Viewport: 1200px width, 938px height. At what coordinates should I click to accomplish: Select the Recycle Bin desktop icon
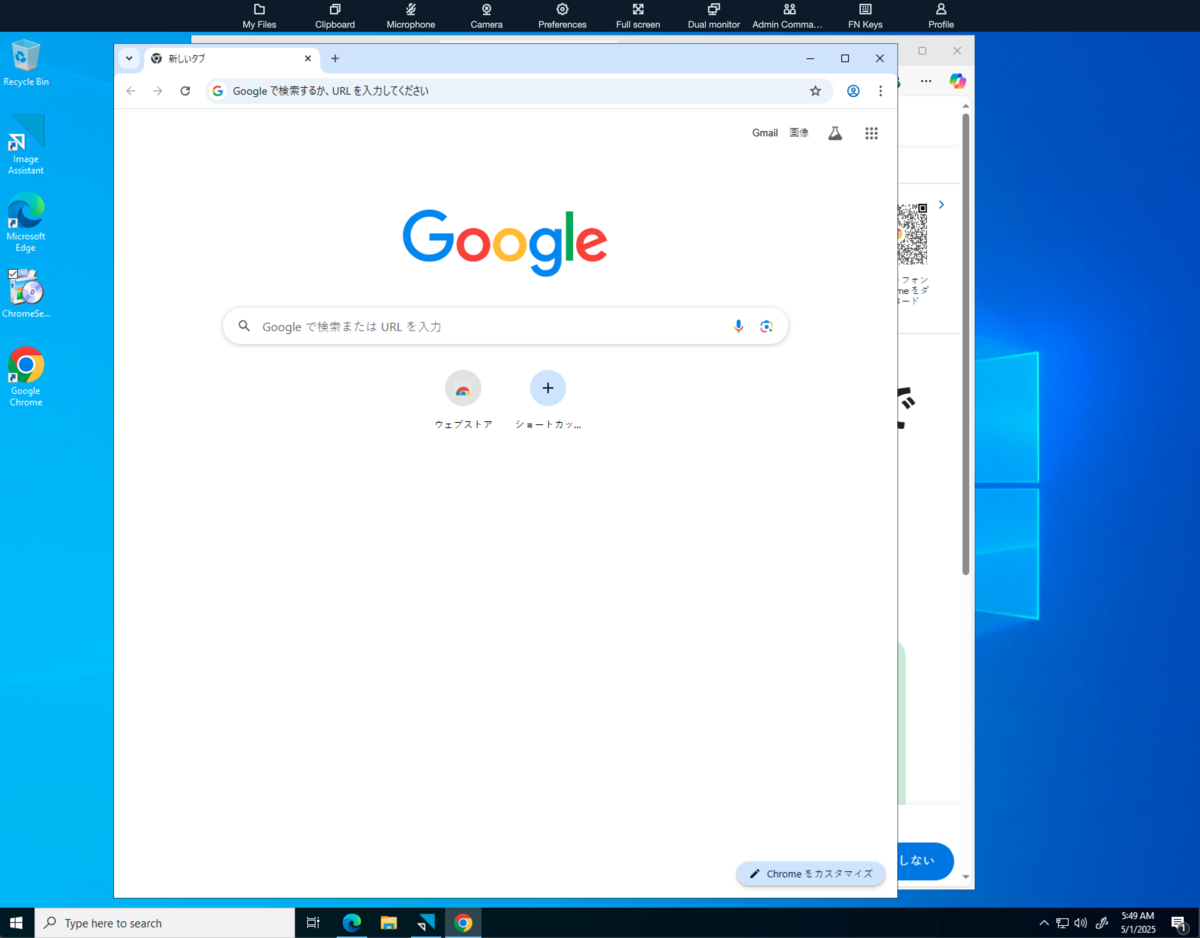tap(26, 63)
